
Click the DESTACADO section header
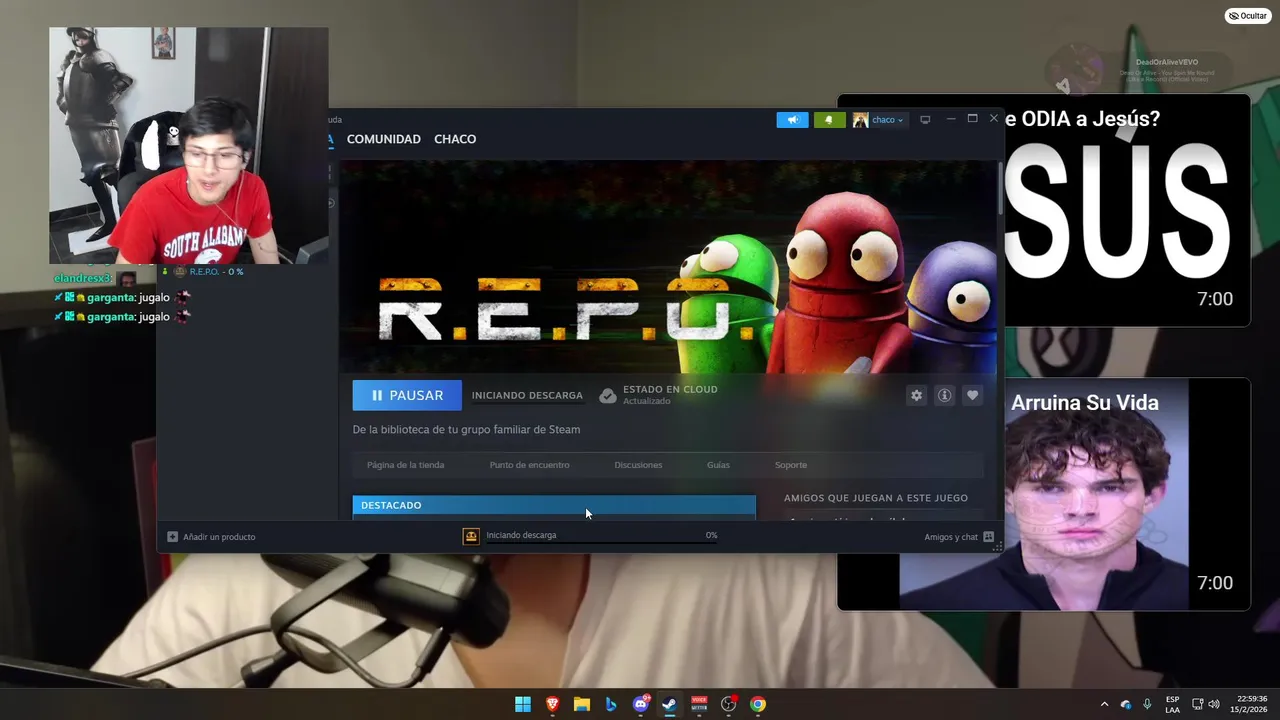click(554, 505)
